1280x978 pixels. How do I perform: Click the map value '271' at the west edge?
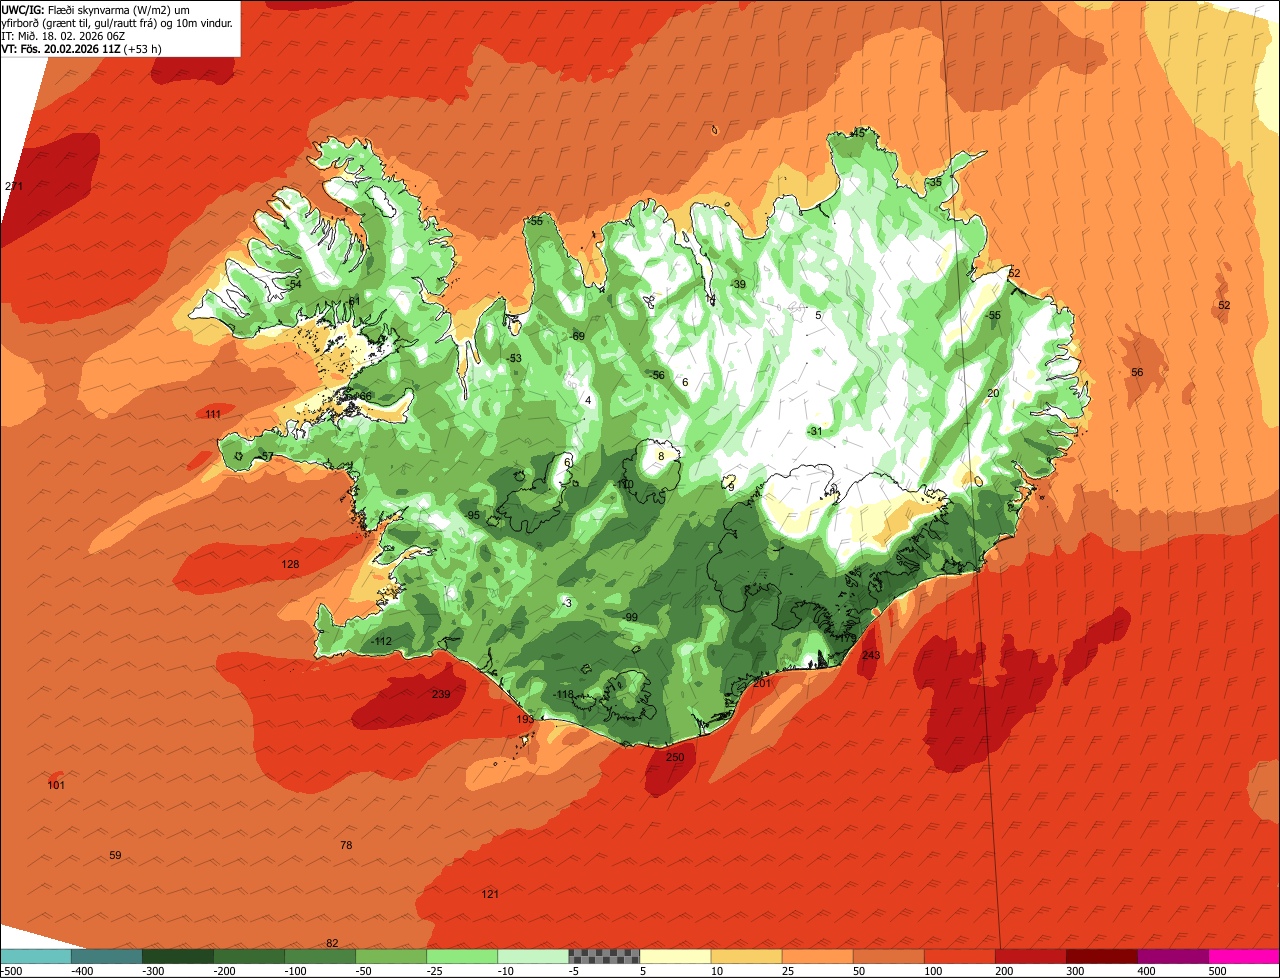[x=14, y=187]
